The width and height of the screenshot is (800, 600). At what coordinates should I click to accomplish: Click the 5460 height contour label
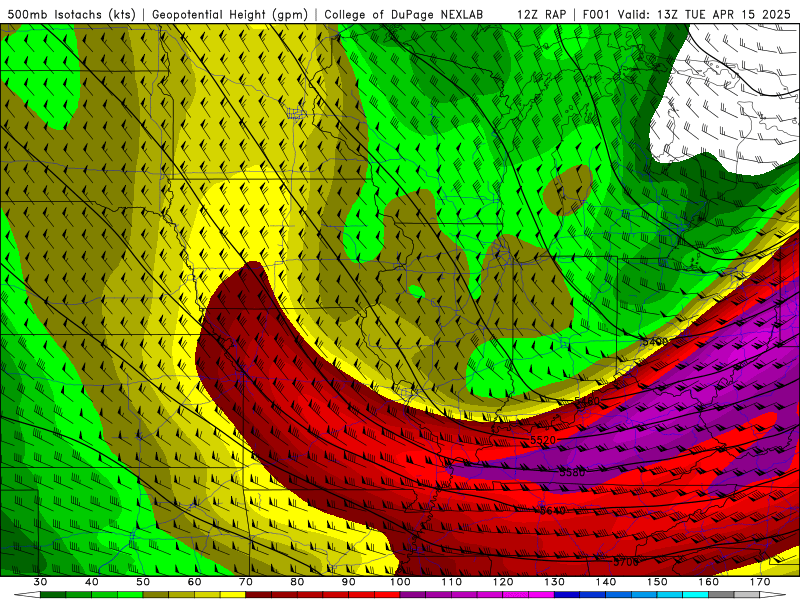pos(587,402)
